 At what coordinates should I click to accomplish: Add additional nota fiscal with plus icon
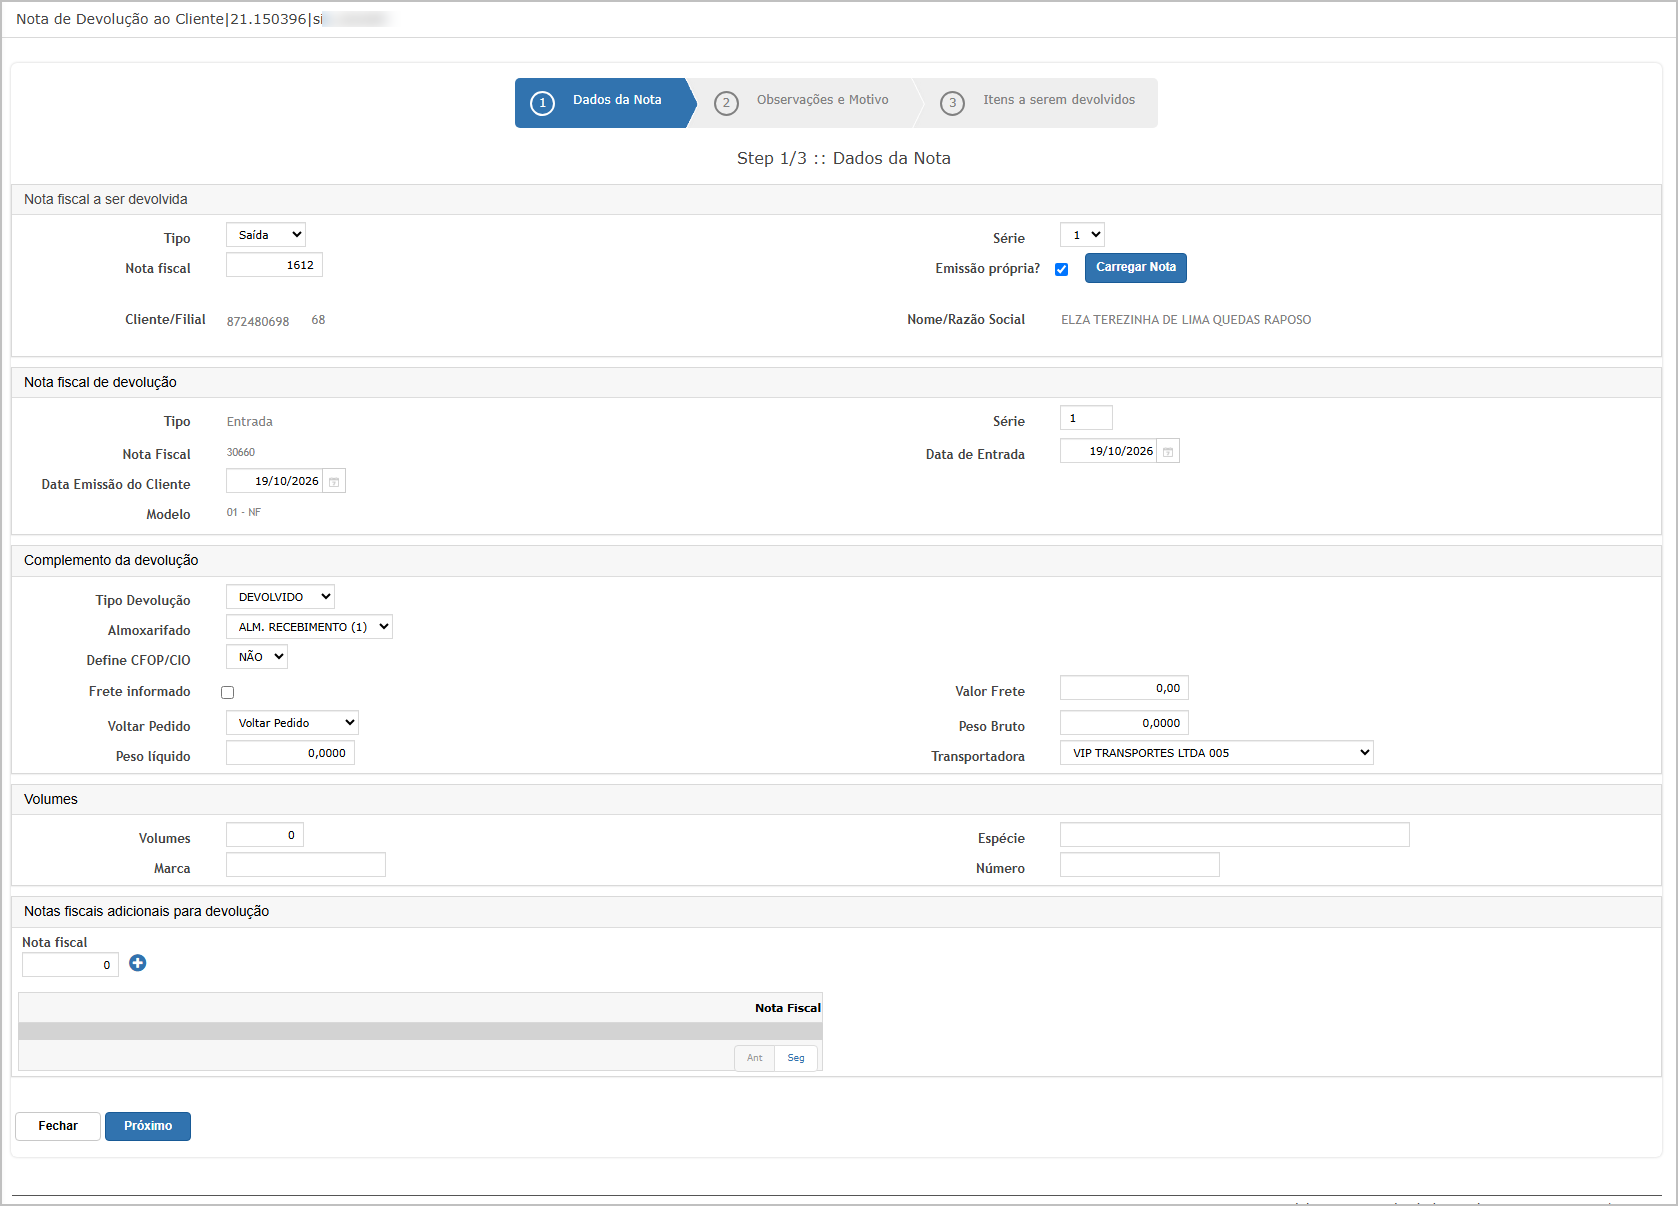point(138,963)
